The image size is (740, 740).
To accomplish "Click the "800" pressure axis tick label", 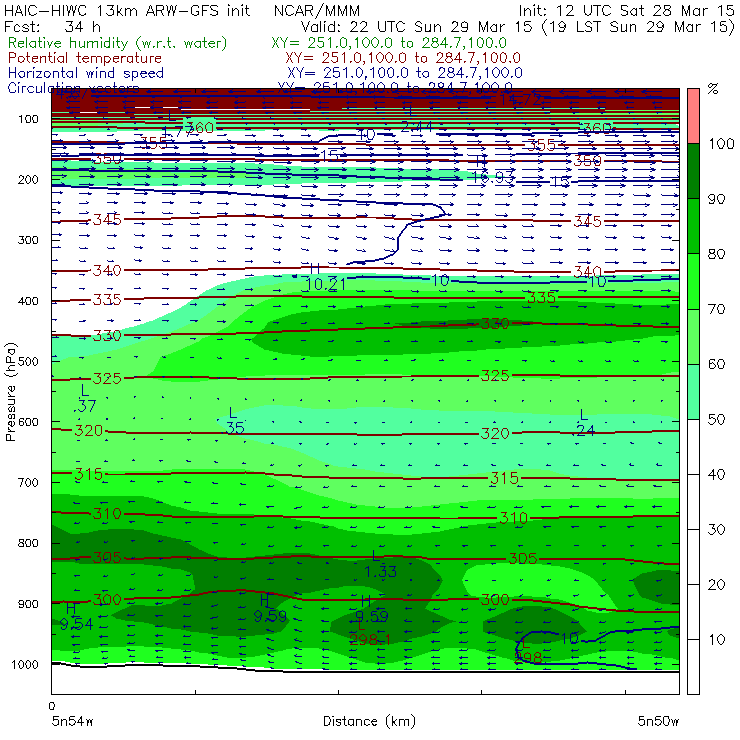I will (28, 543).
